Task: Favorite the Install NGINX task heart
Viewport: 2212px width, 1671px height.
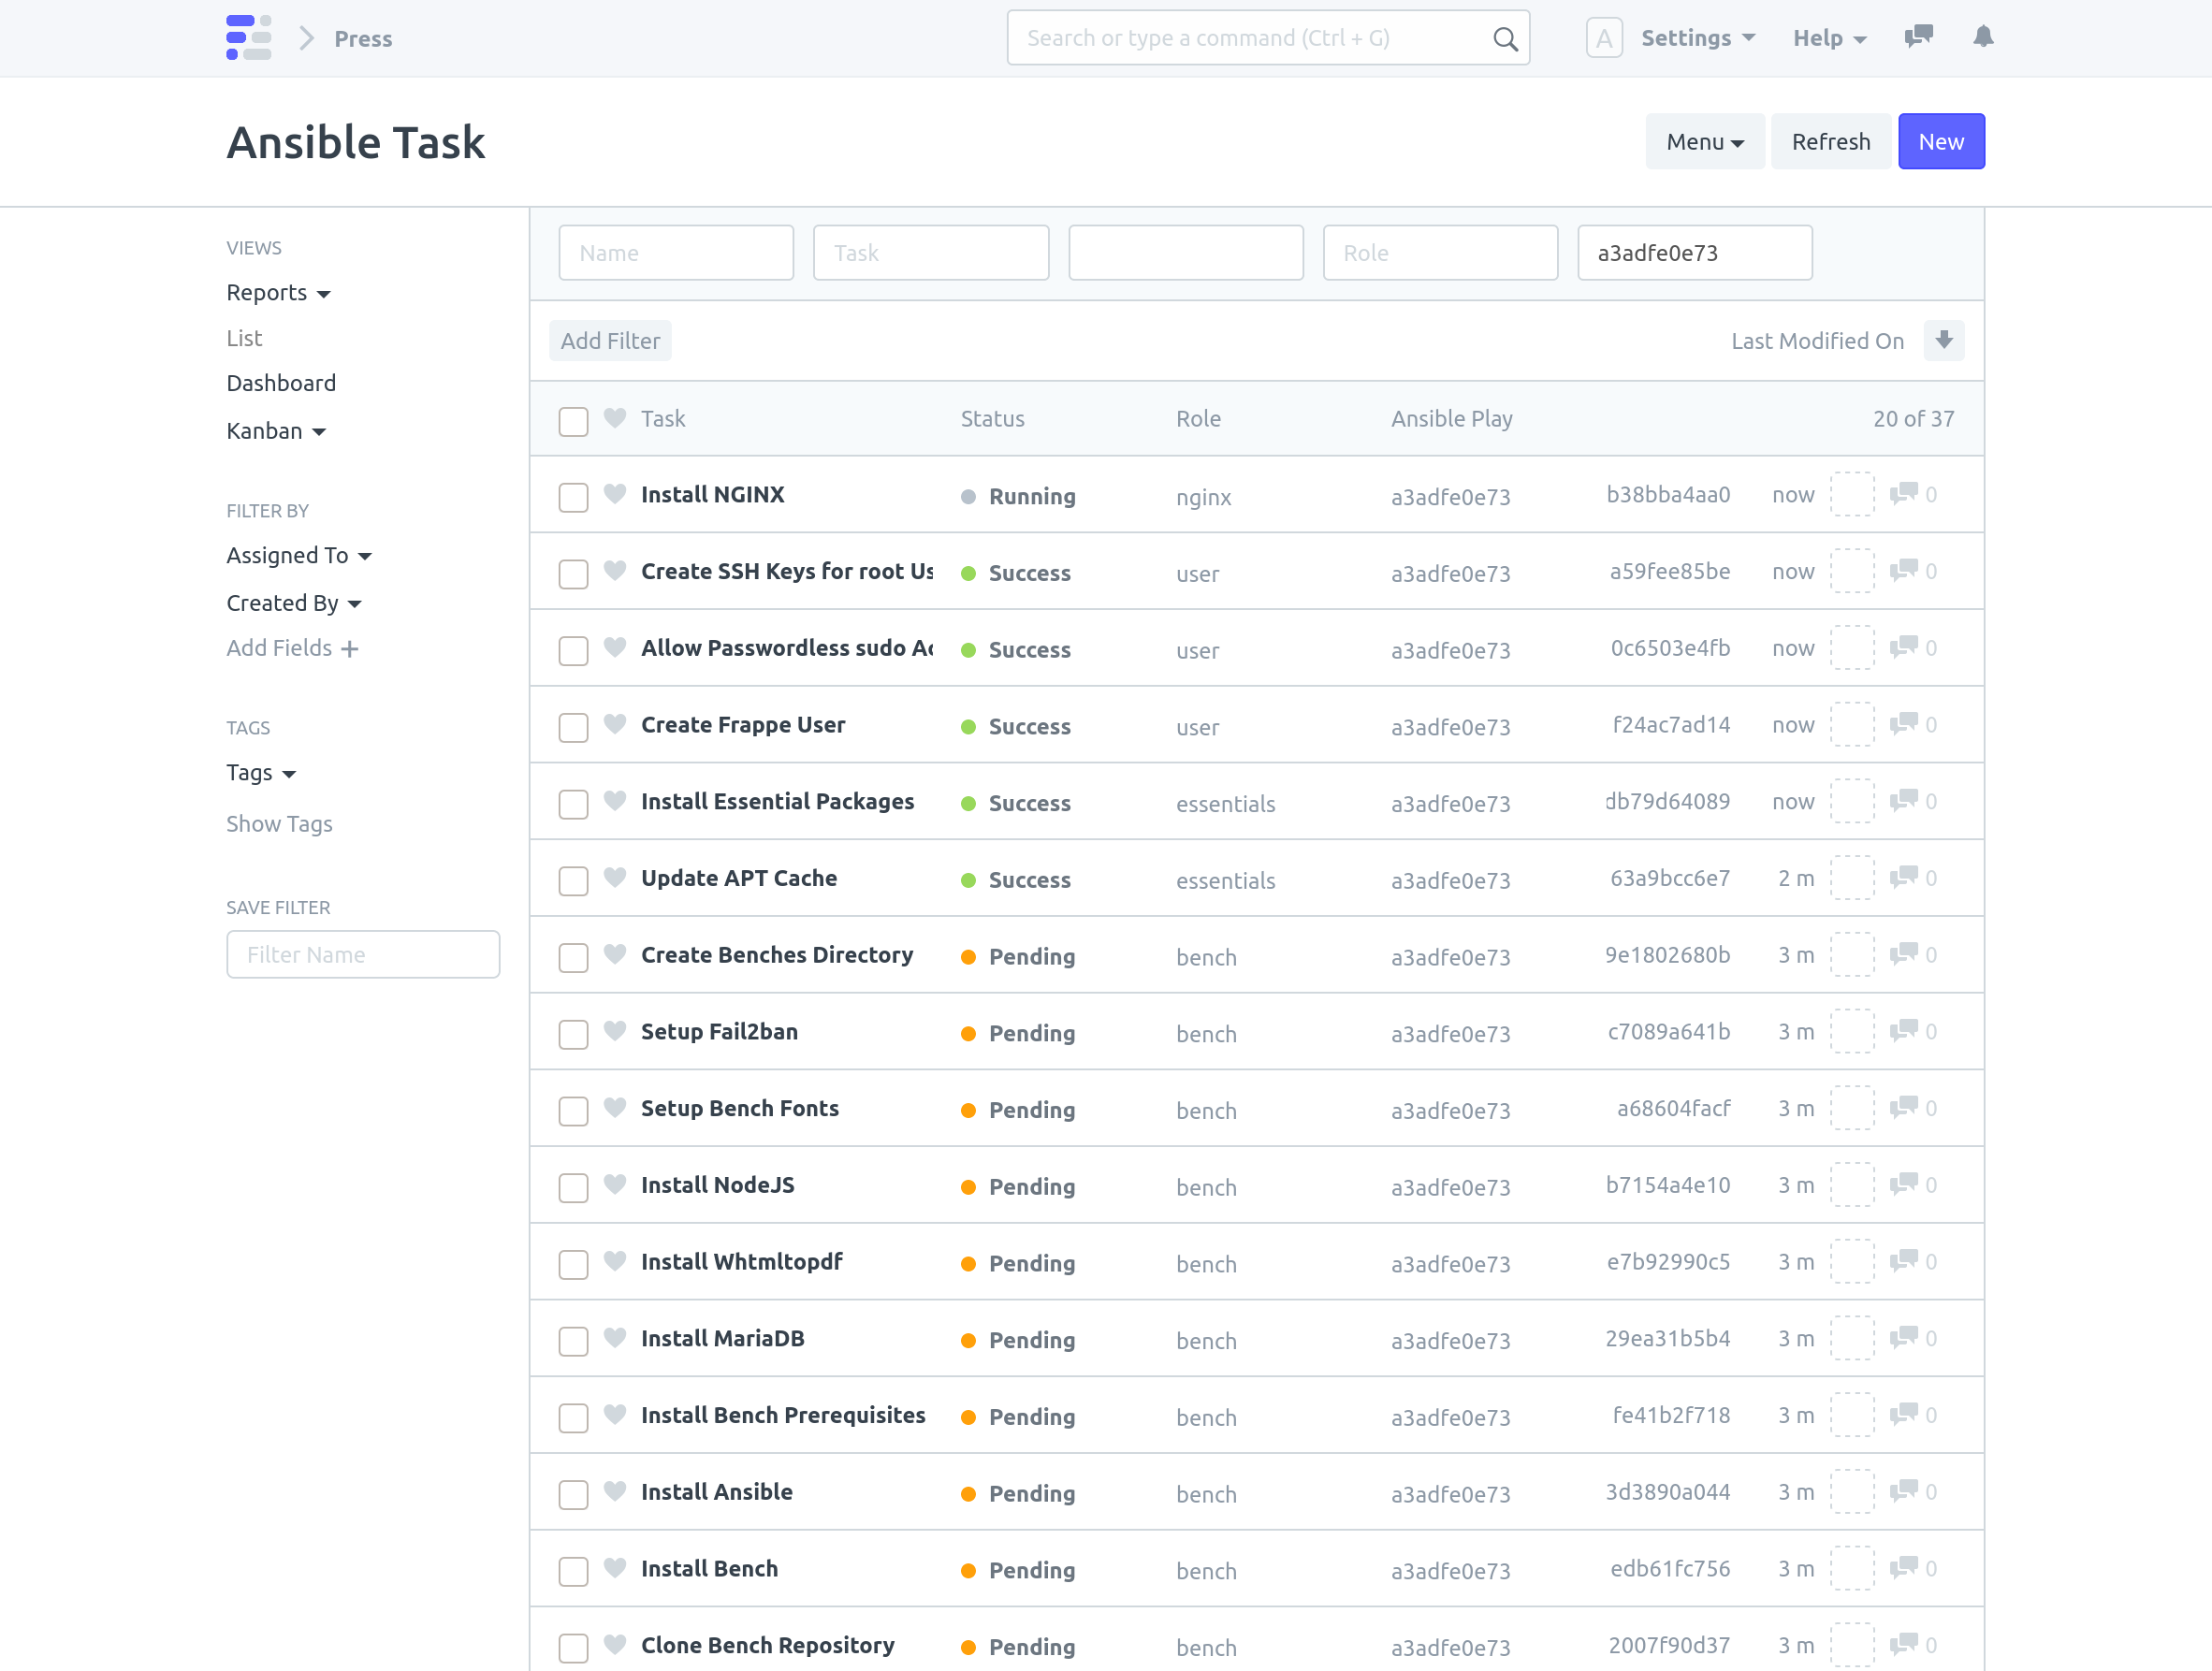Action: click(x=614, y=494)
